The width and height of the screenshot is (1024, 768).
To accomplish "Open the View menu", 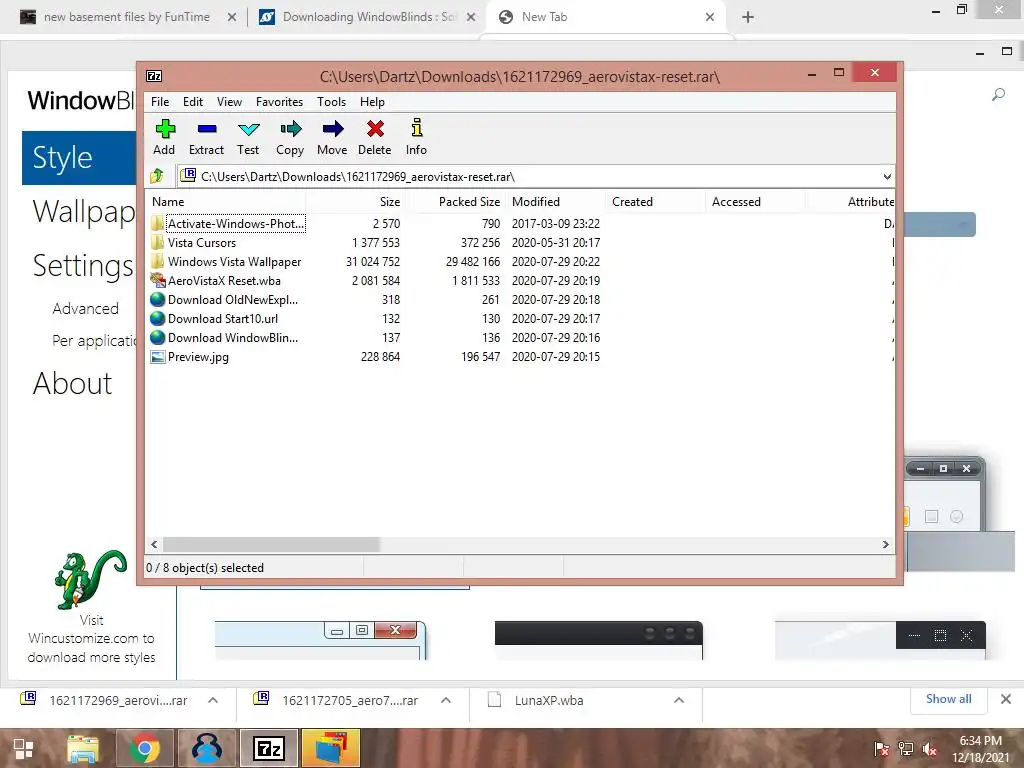I will point(229,102).
